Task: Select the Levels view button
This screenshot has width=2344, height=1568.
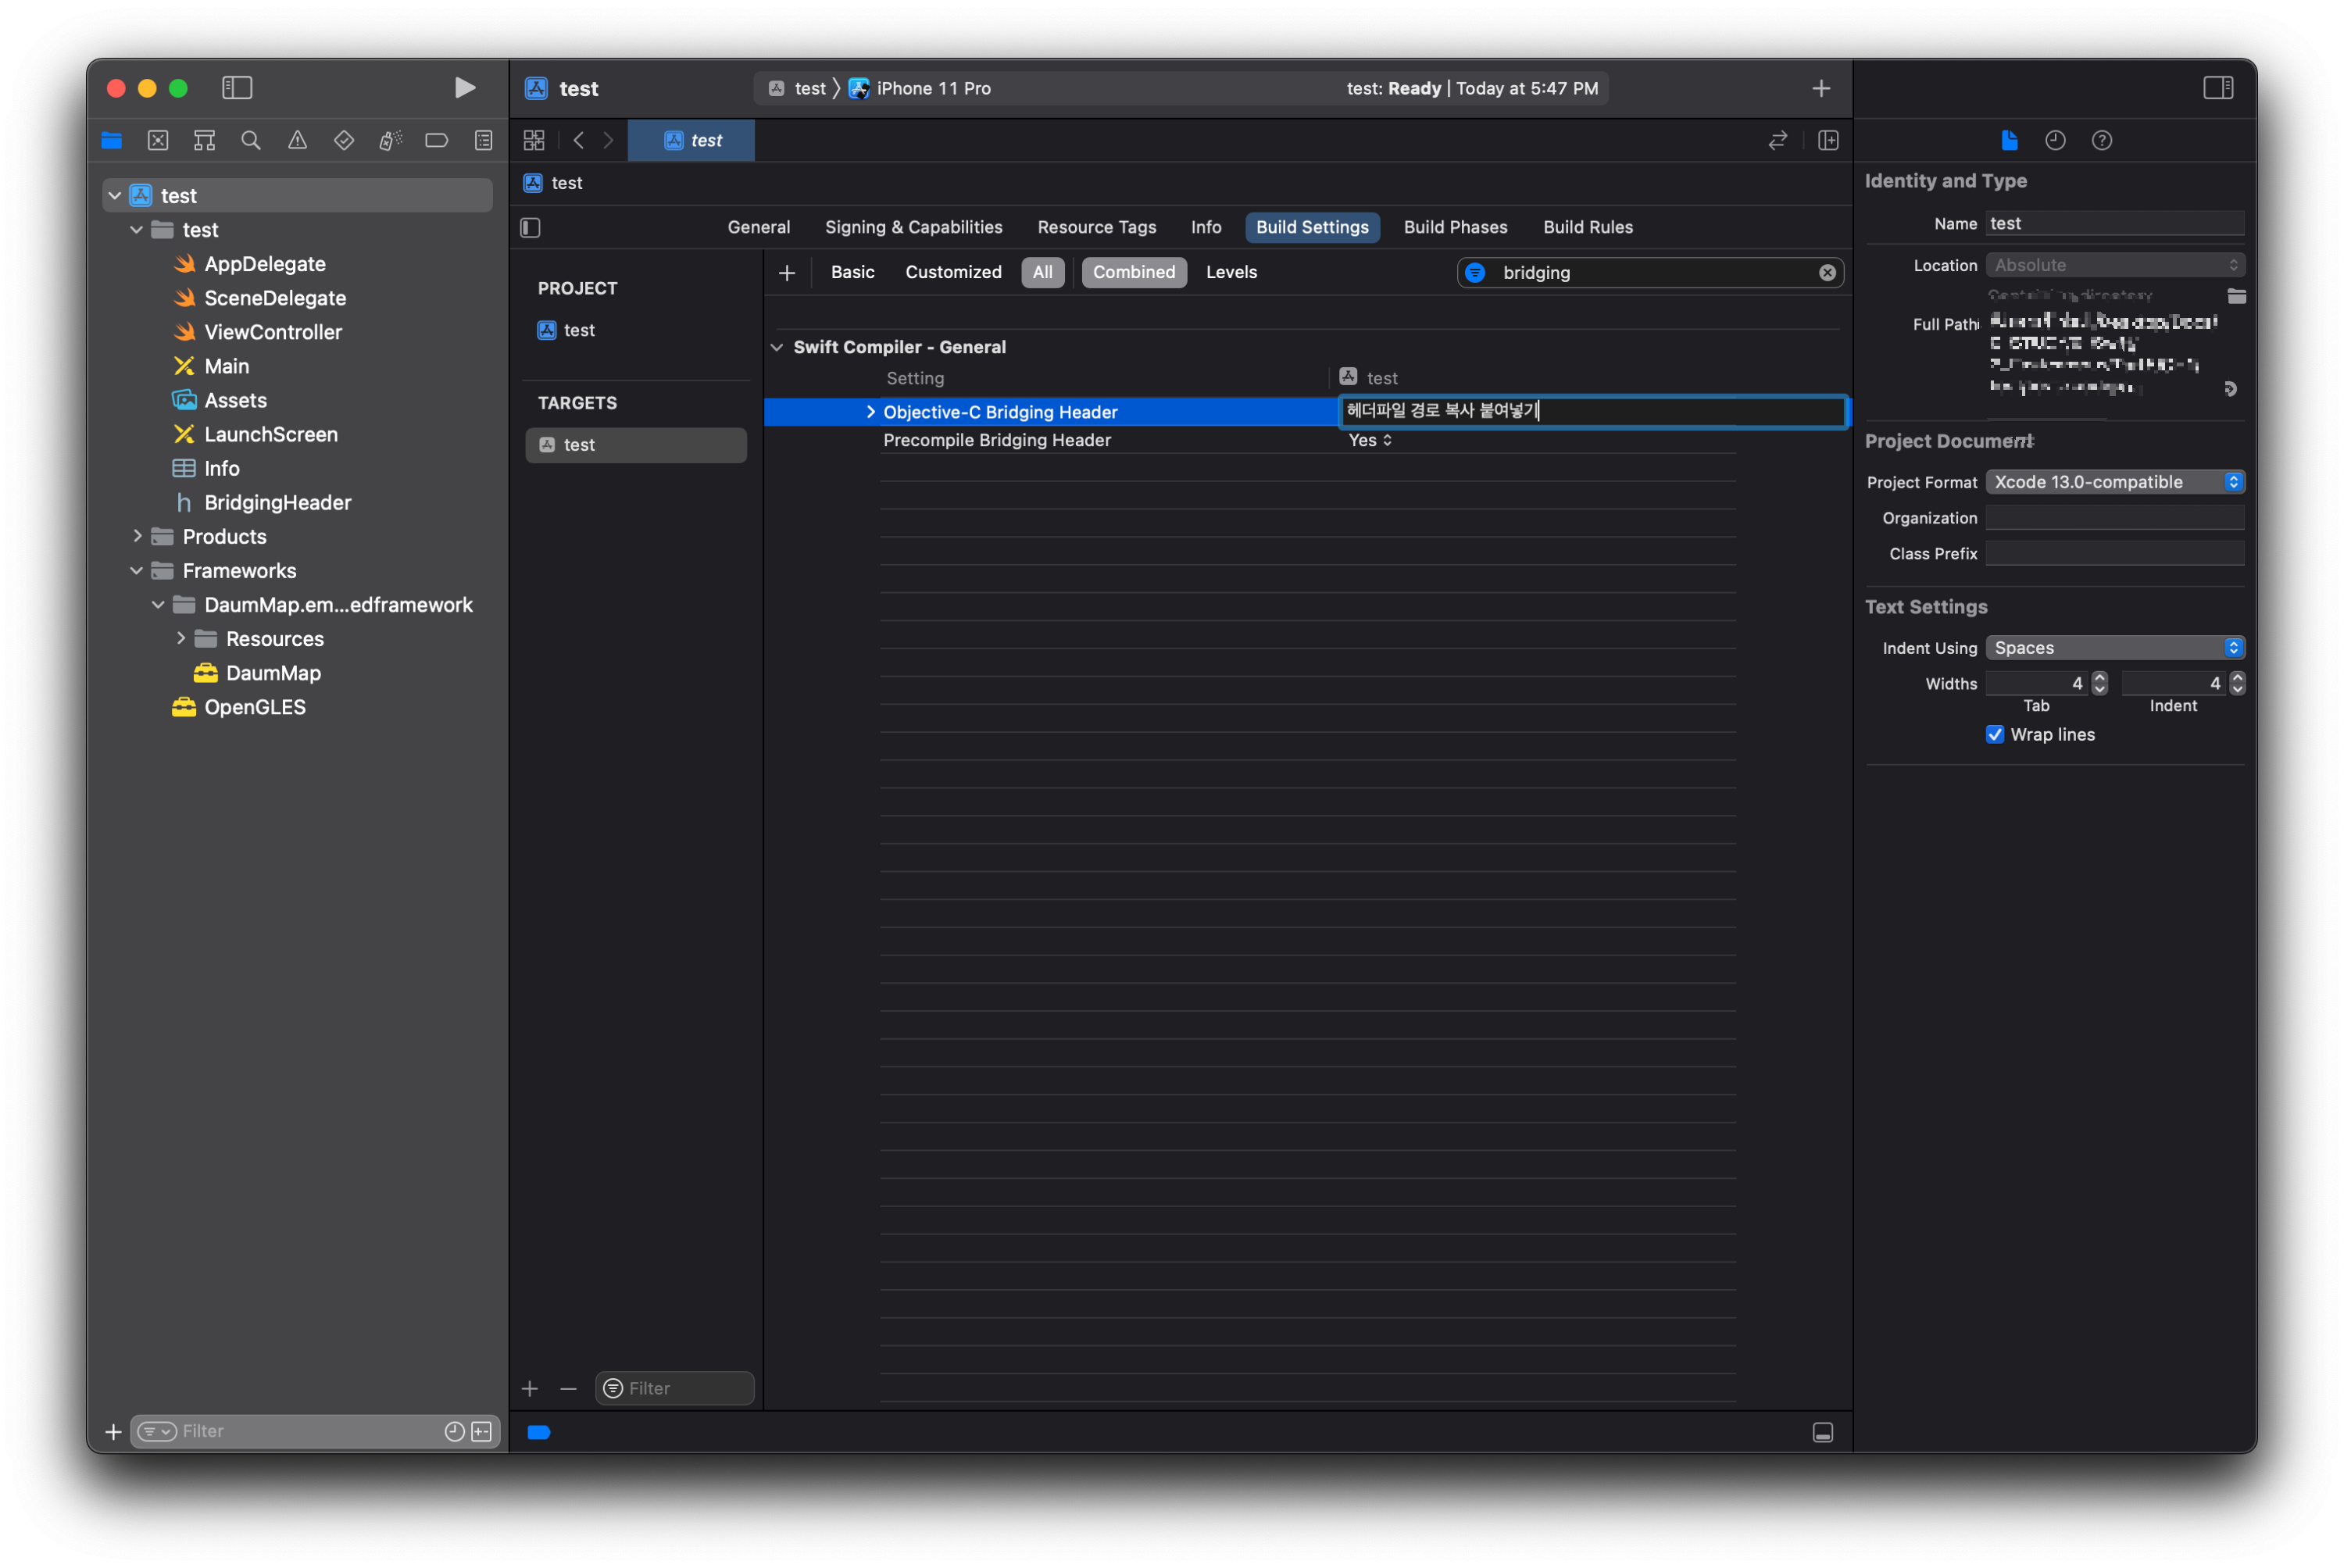Action: [1231, 272]
